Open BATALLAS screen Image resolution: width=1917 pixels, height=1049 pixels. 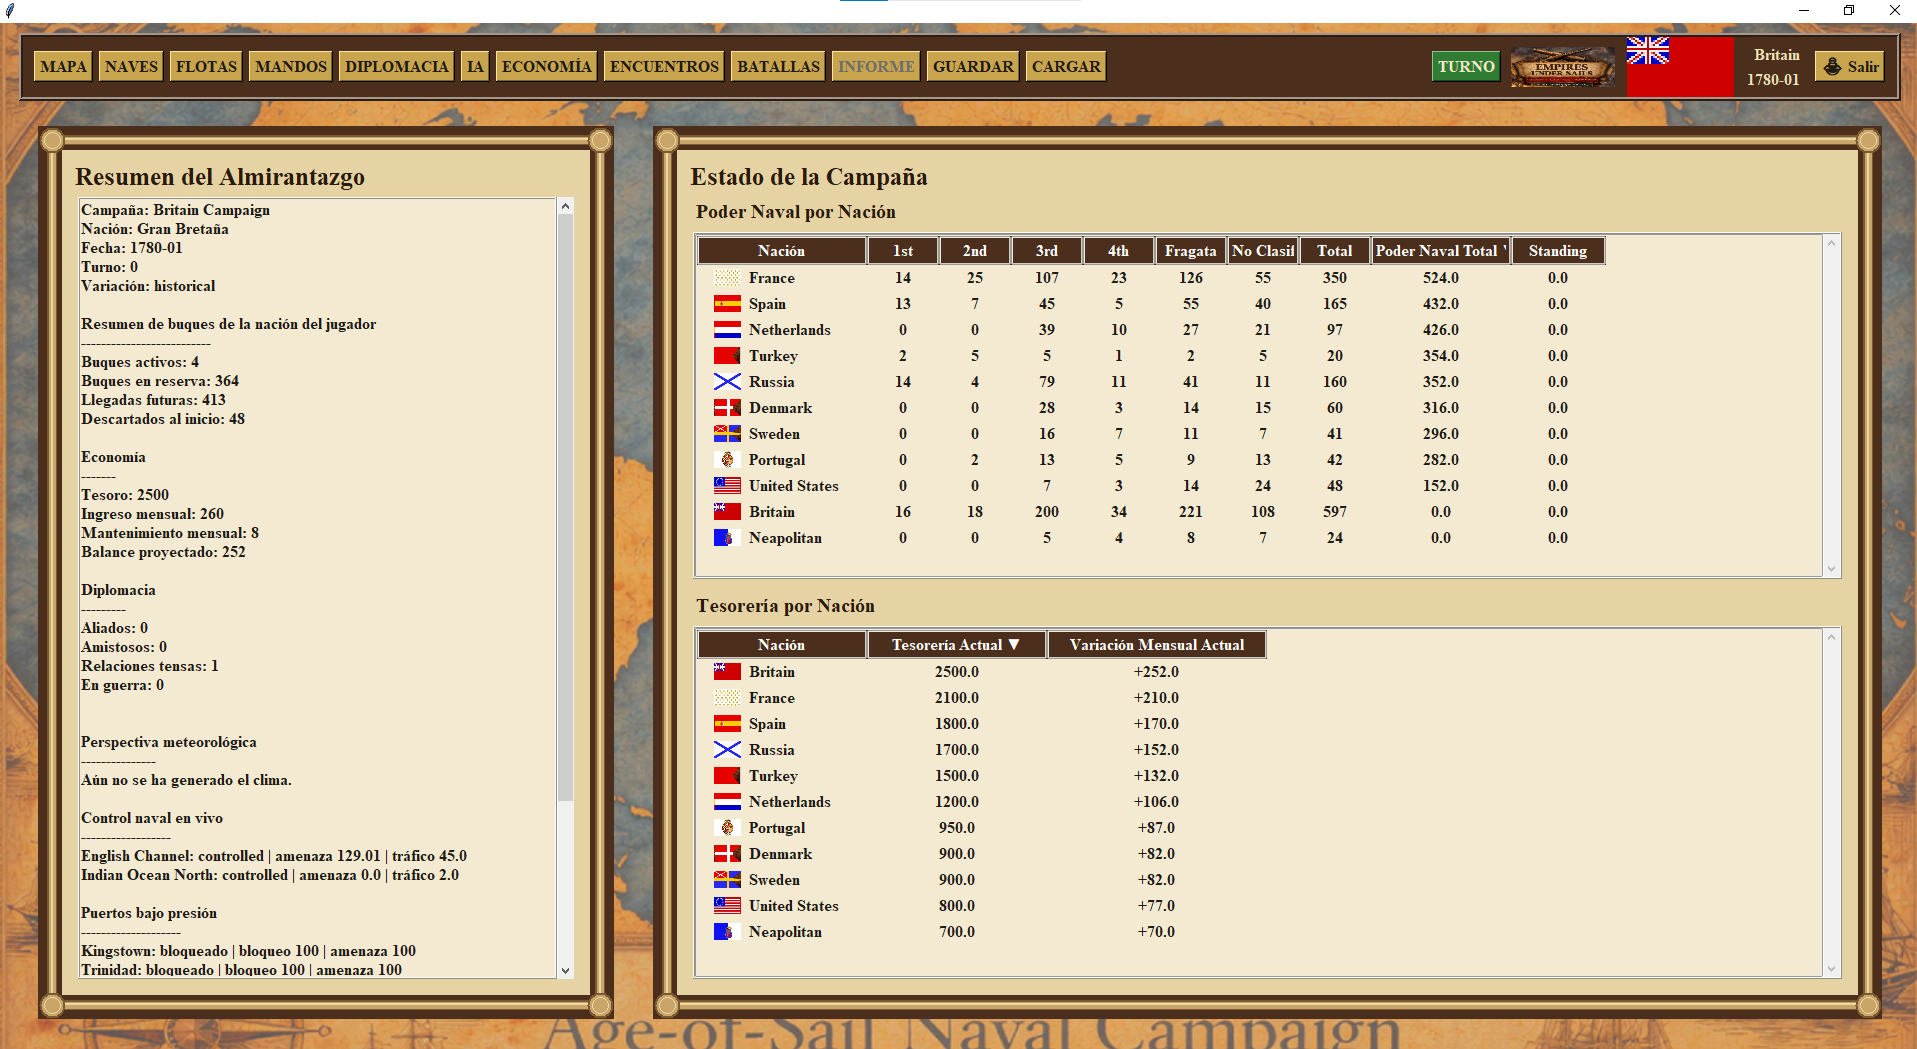[x=778, y=66]
